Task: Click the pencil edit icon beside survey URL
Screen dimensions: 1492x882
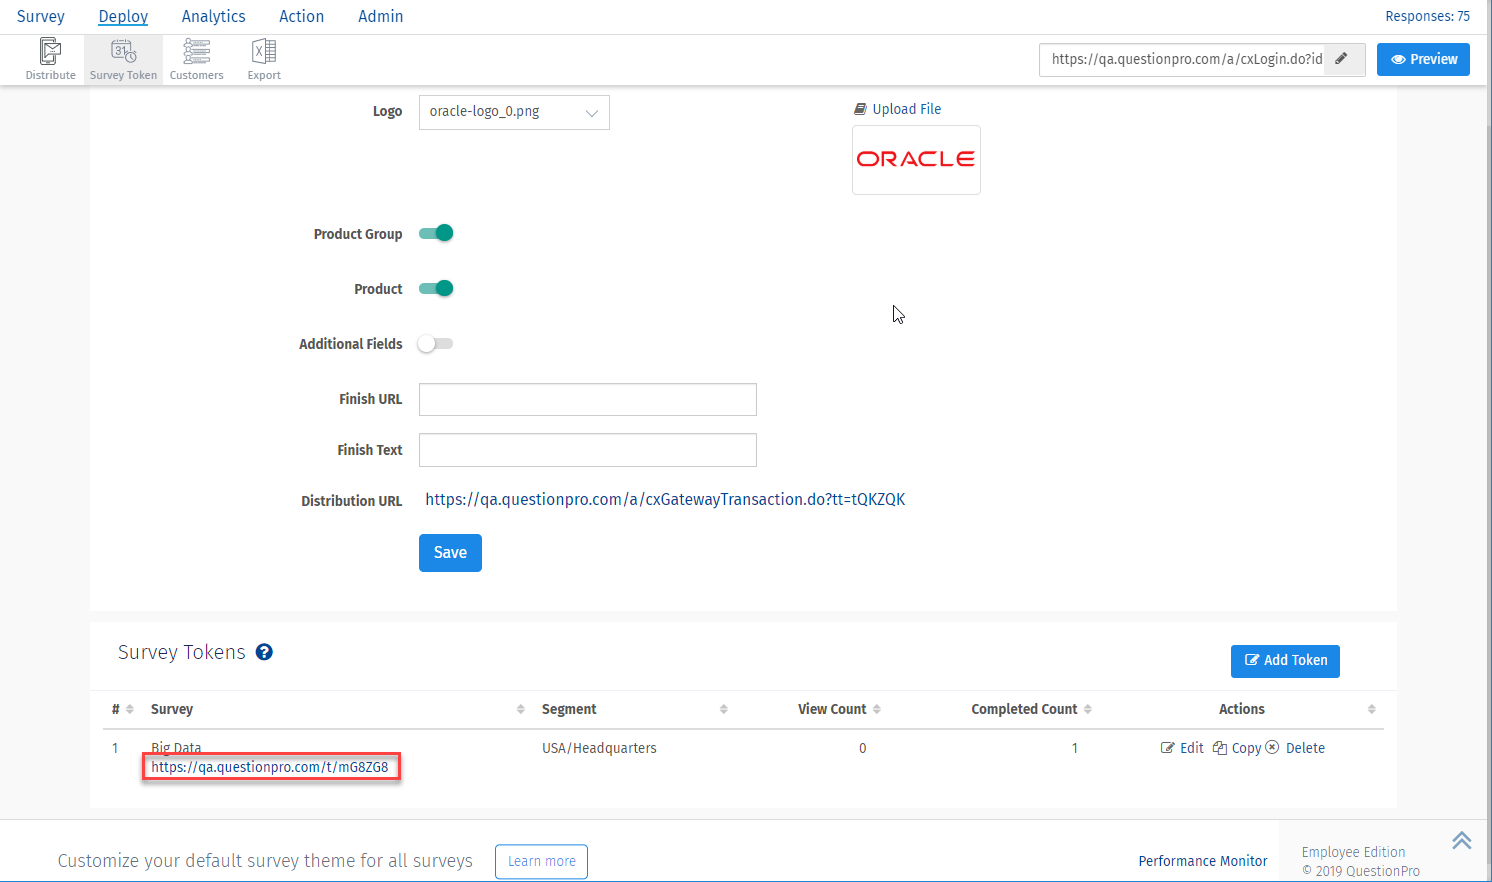Action: pyautogui.click(x=1342, y=59)
